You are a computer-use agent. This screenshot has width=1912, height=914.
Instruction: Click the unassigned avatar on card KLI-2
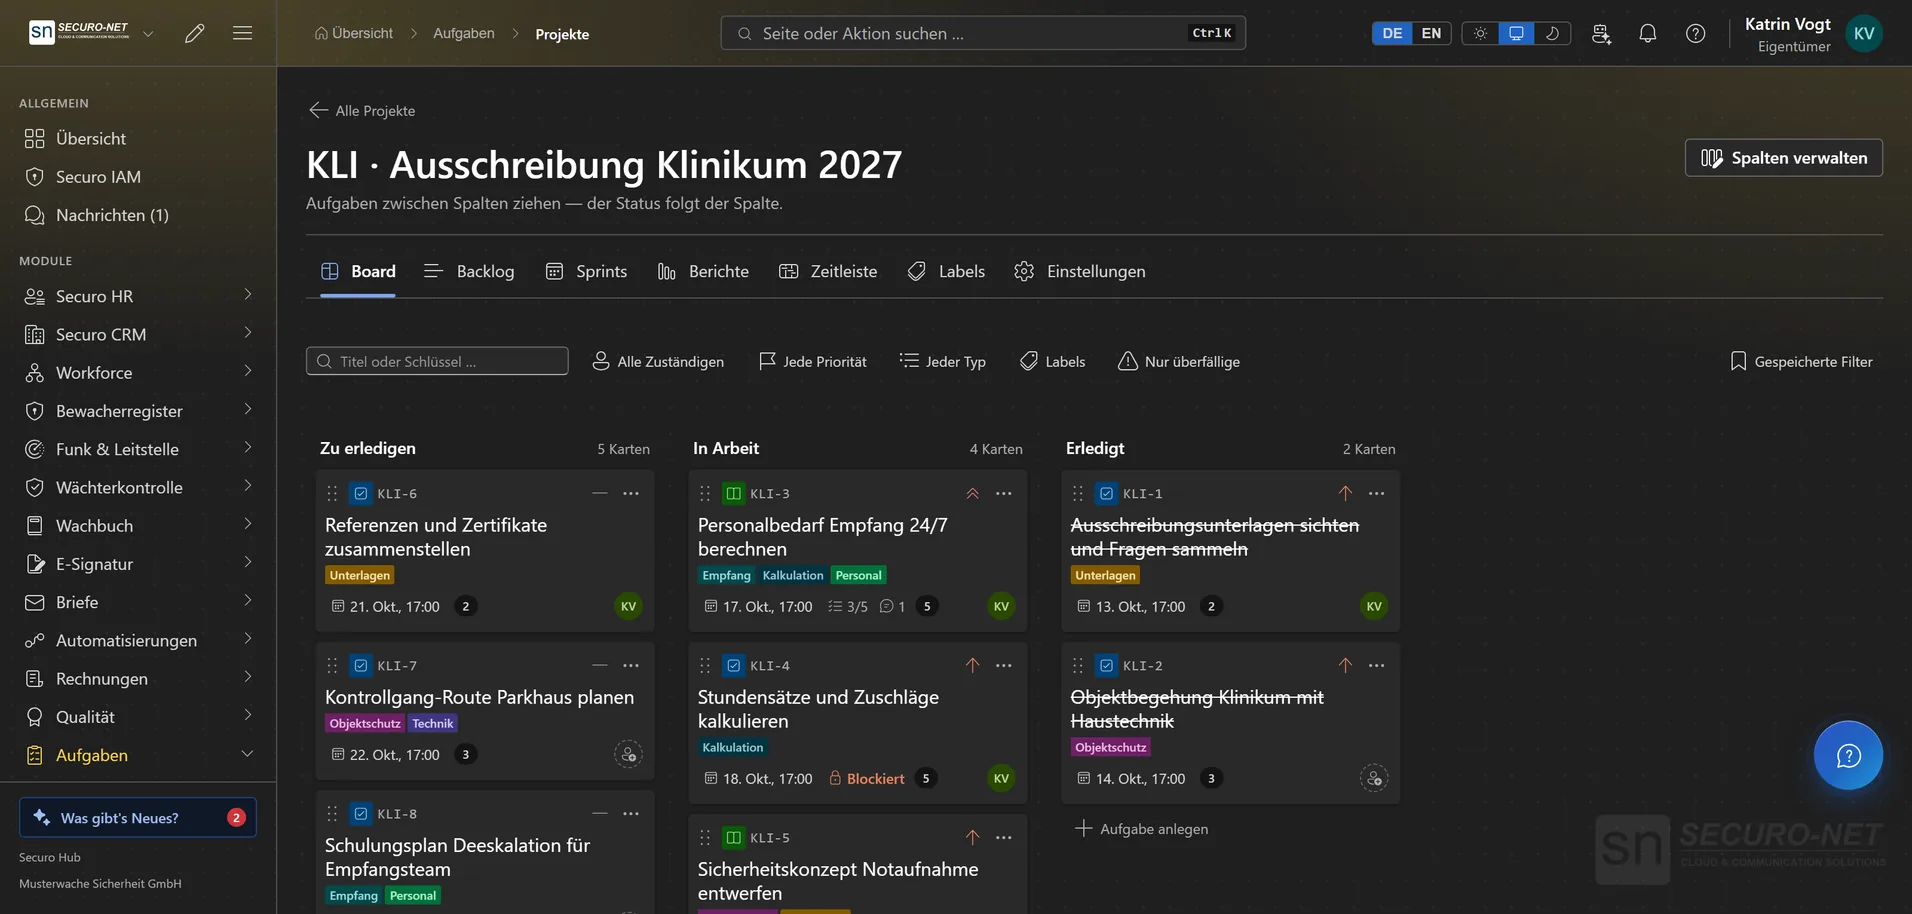click(x=1374, y=778)
